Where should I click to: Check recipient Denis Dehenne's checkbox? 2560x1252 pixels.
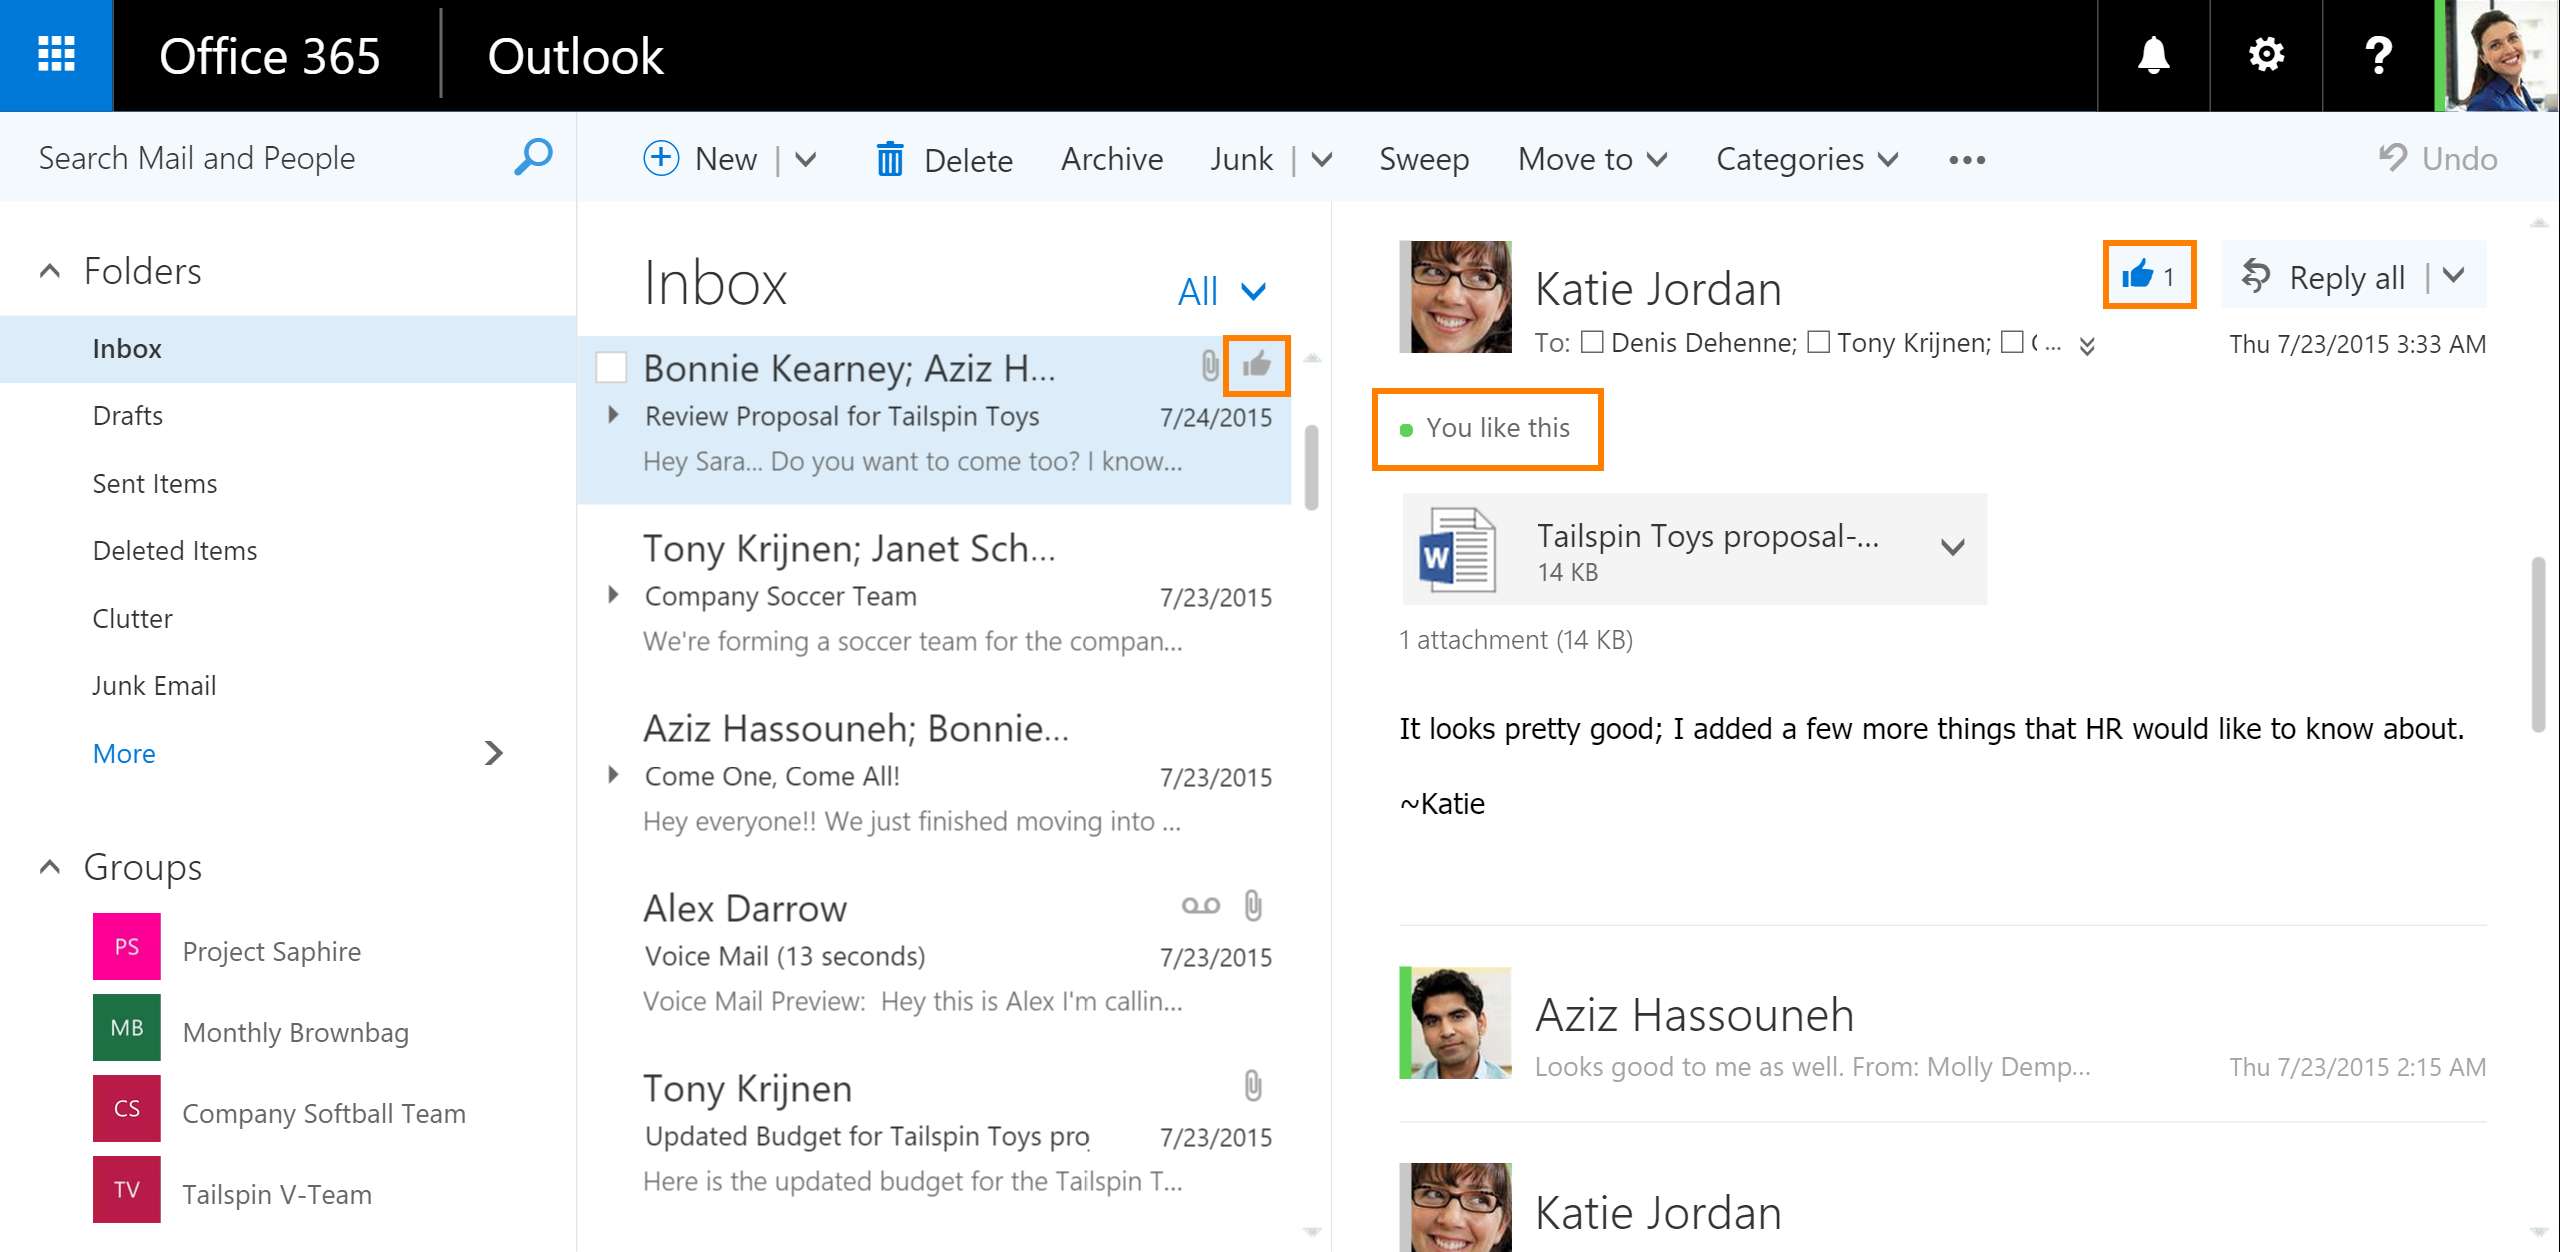click(x=1593, y=342)
